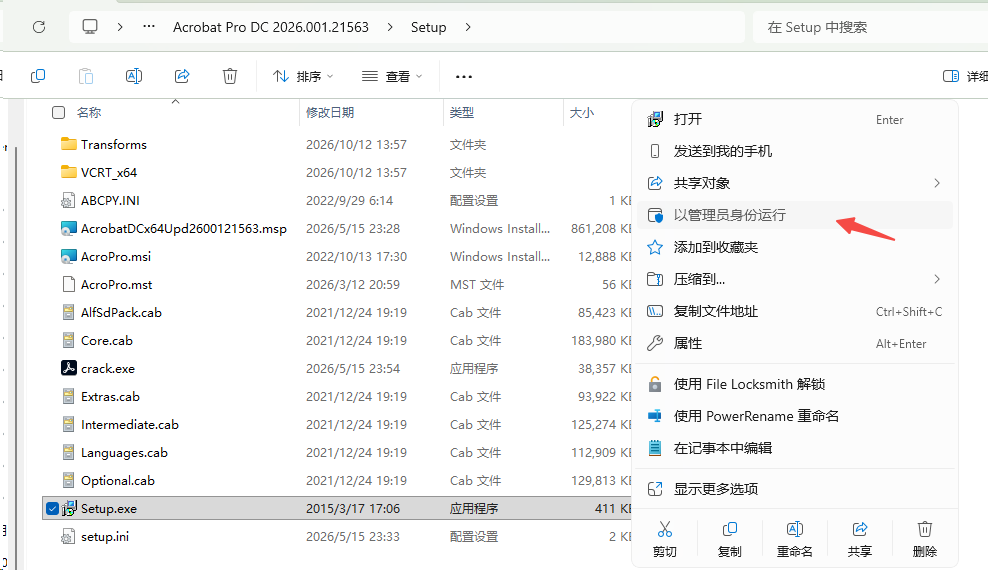Expand chevron after Acrobat Pro DC 2026.001.21563

click(x=390, y=27)
